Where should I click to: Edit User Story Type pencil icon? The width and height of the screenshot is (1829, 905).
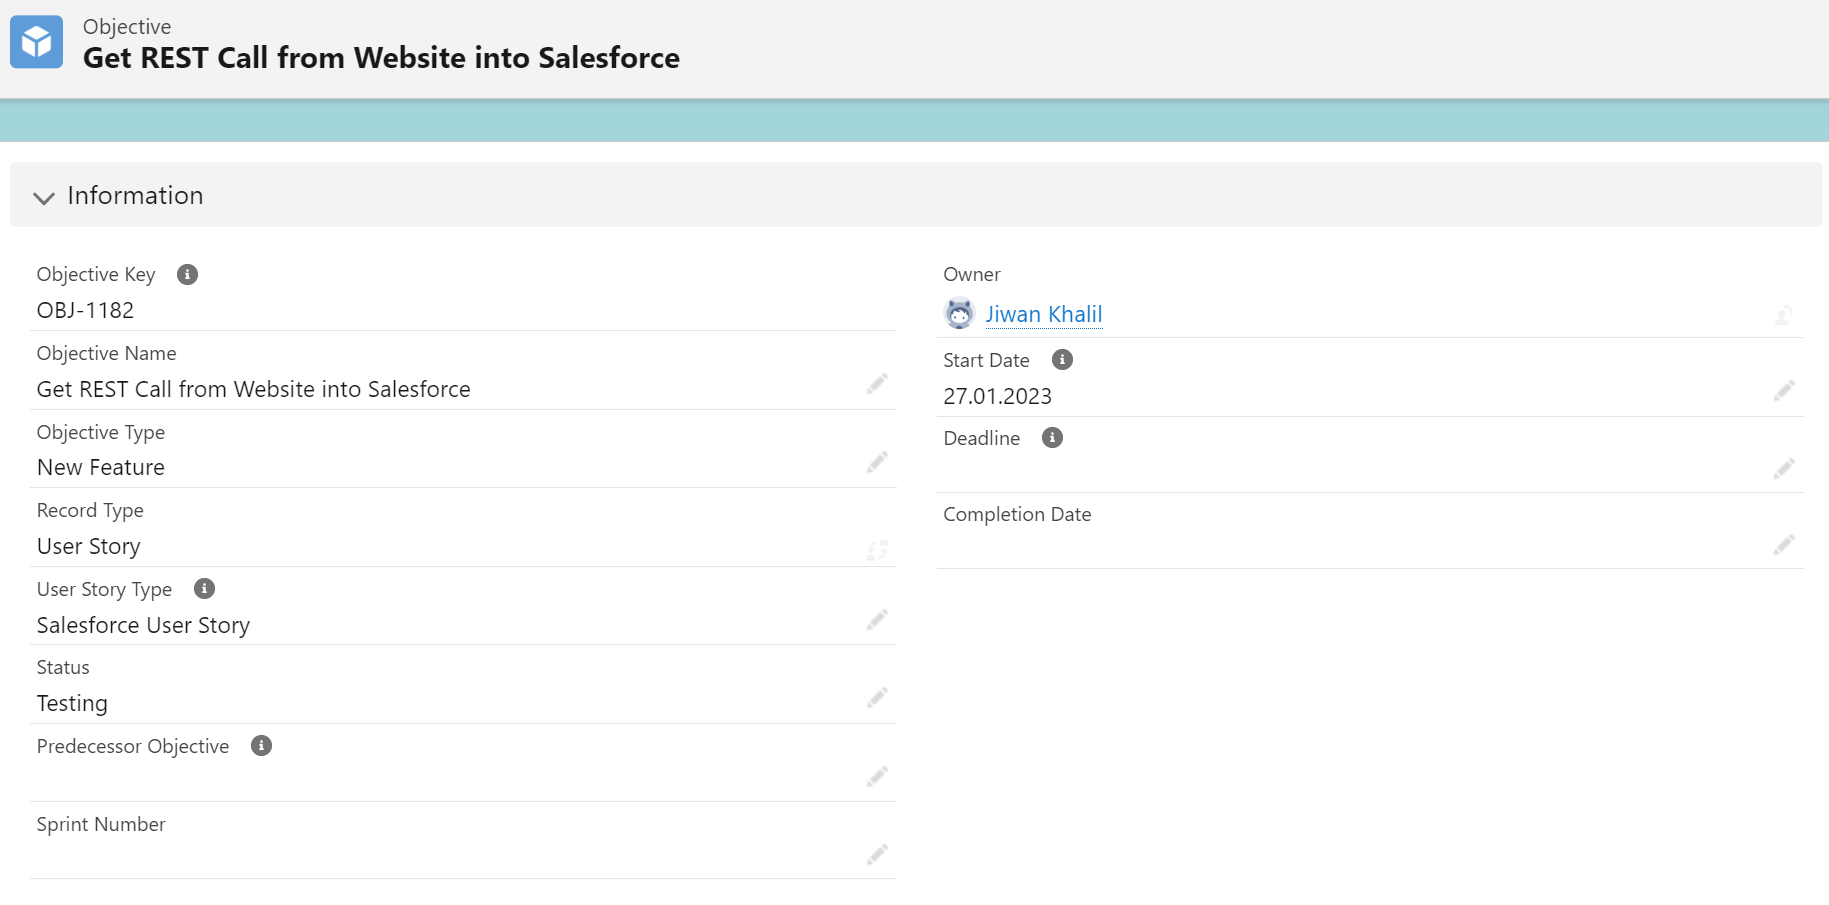tap(877, 620)
